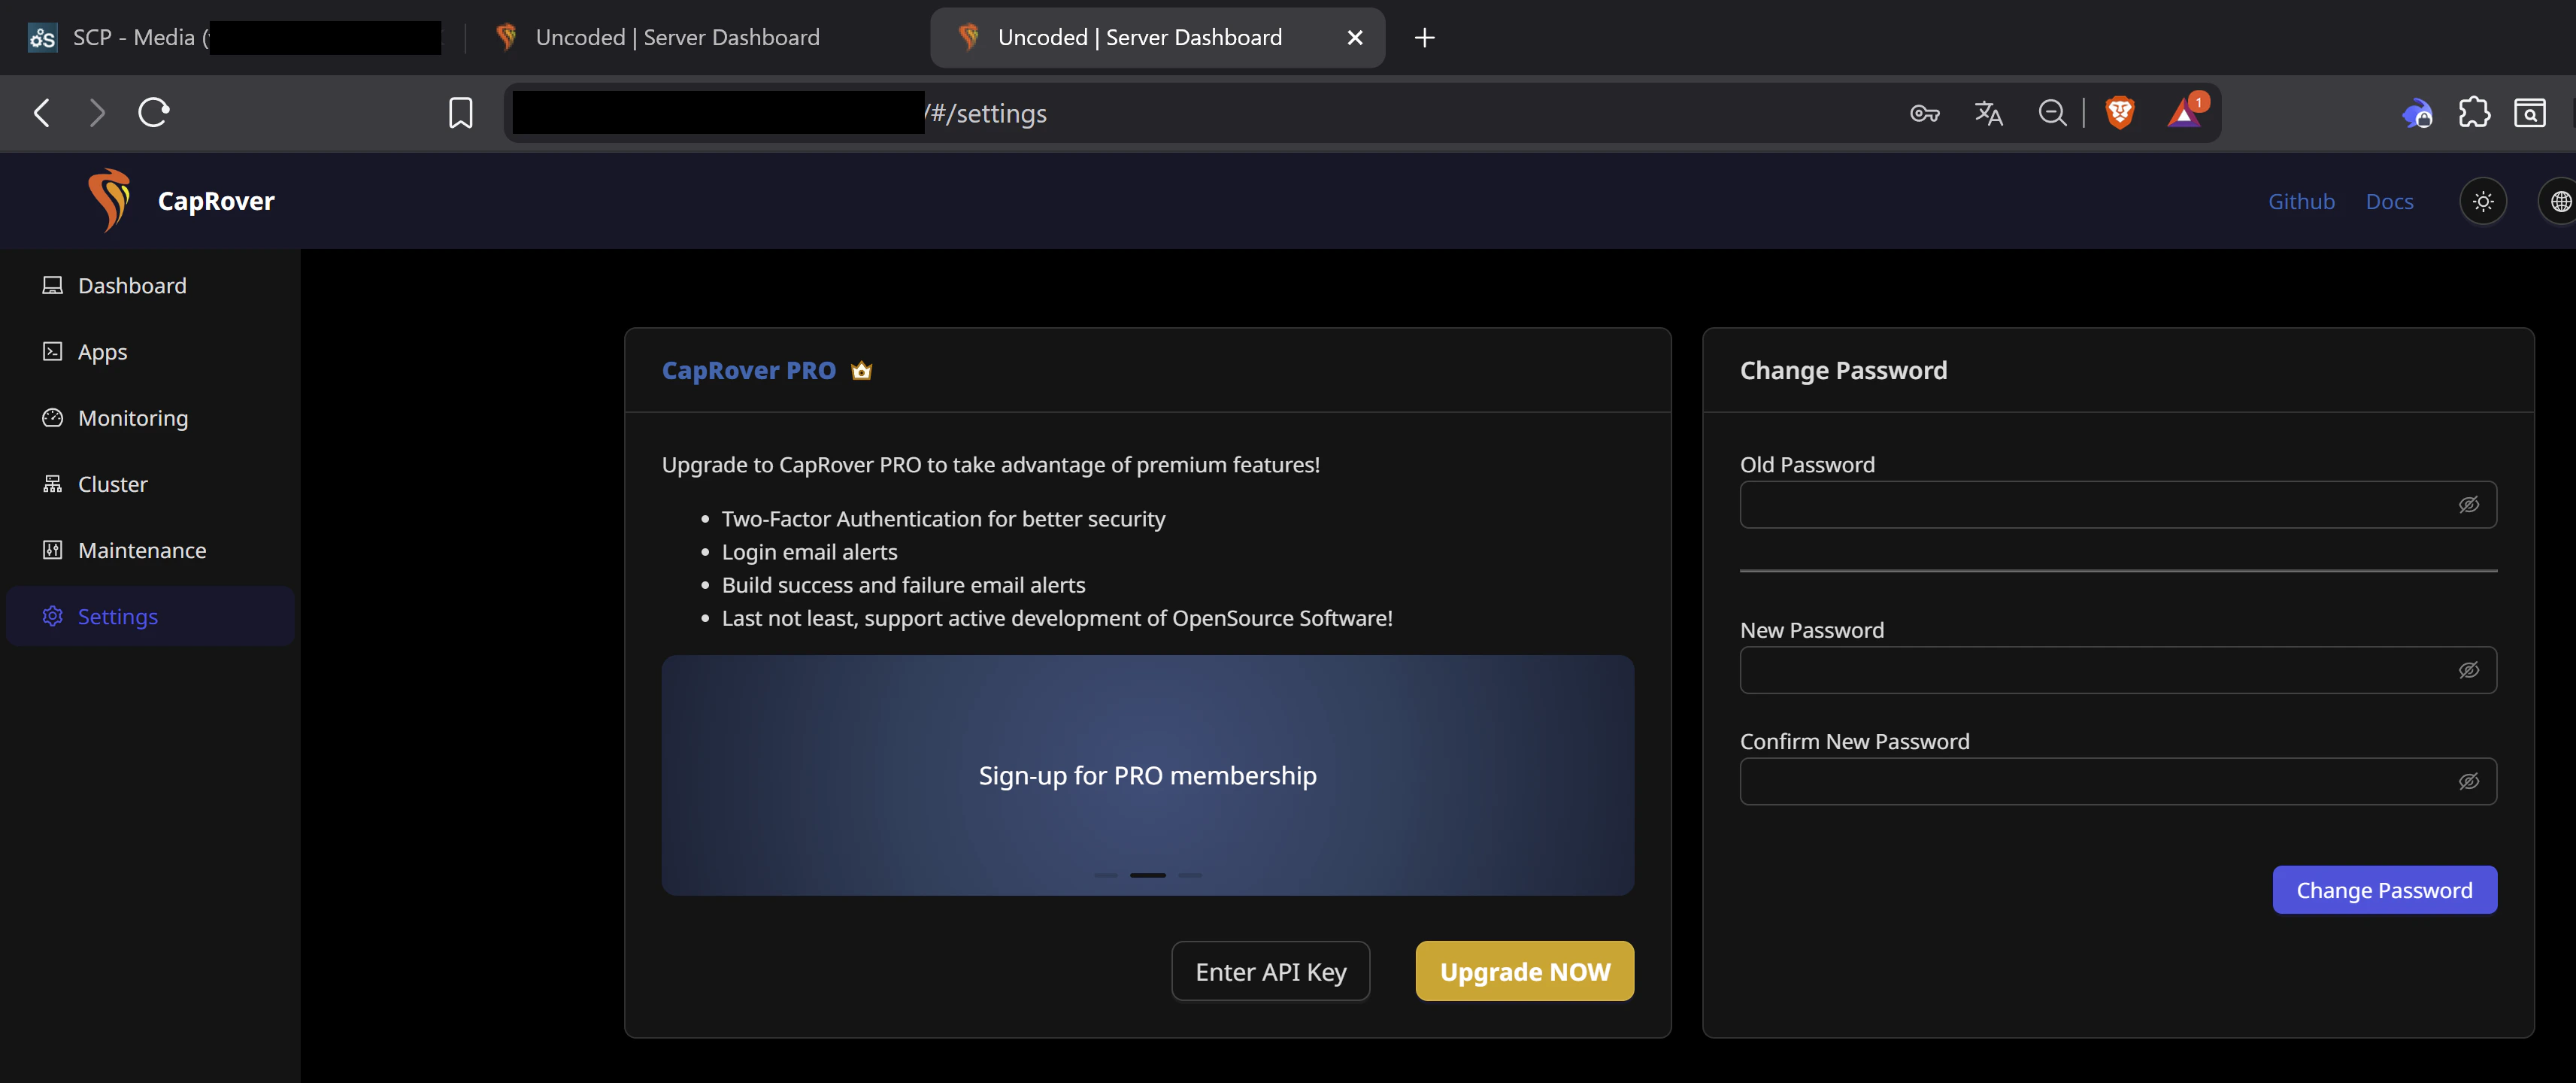2576x1083 pixels.
Task: Click the blue profile extension icon
Action: coord(2417,113)
